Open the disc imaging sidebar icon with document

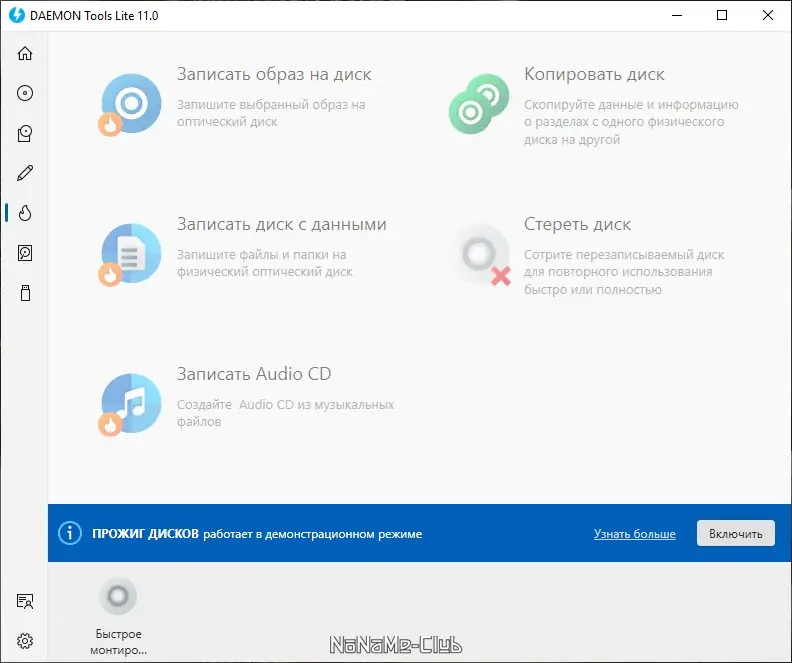pyautogui.click(x=25, y=133)
